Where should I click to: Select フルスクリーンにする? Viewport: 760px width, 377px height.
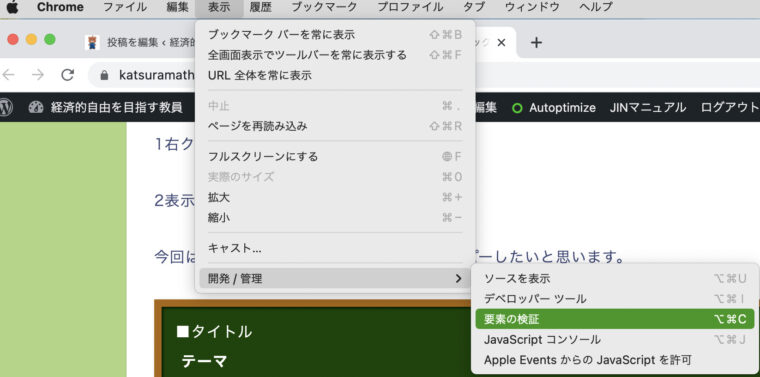pos(335,157)
